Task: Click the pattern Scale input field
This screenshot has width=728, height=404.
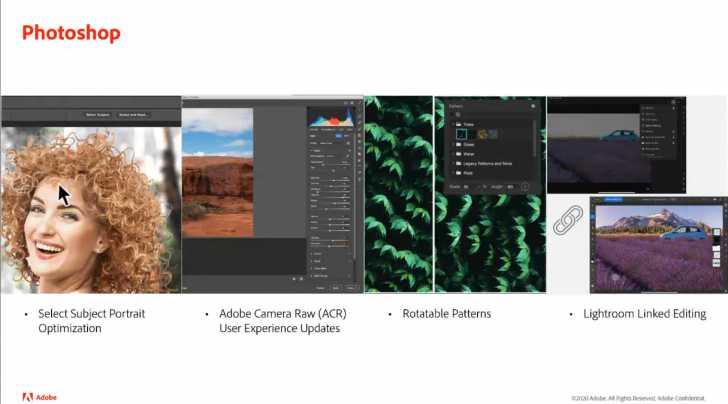Action: (468, 187)
